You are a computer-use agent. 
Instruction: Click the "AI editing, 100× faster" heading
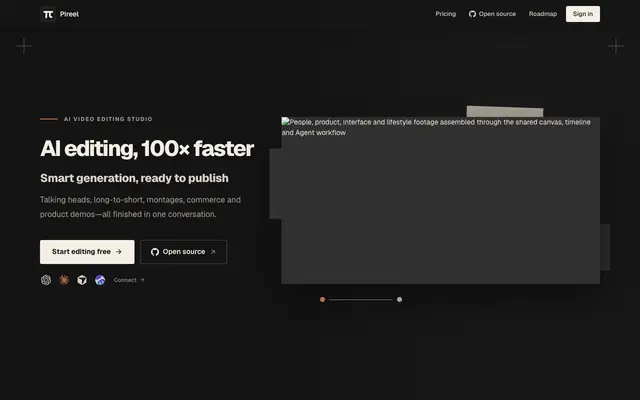pyautogui.click(x=147, y=149)
